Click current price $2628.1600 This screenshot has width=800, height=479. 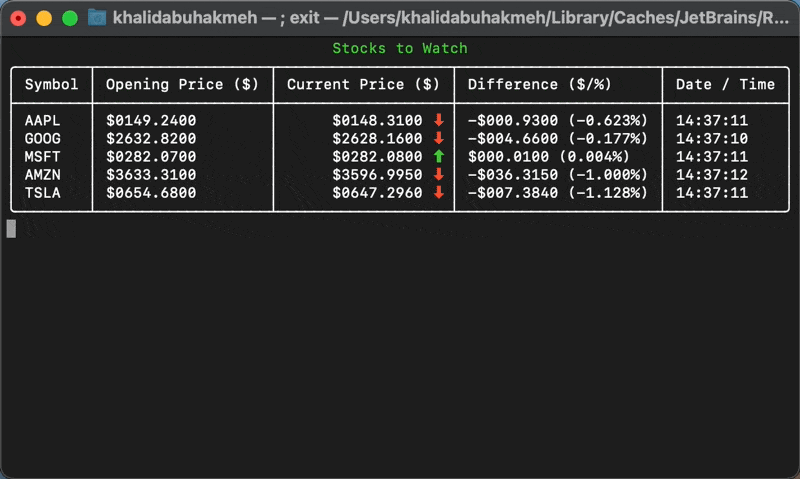[378, 138]
